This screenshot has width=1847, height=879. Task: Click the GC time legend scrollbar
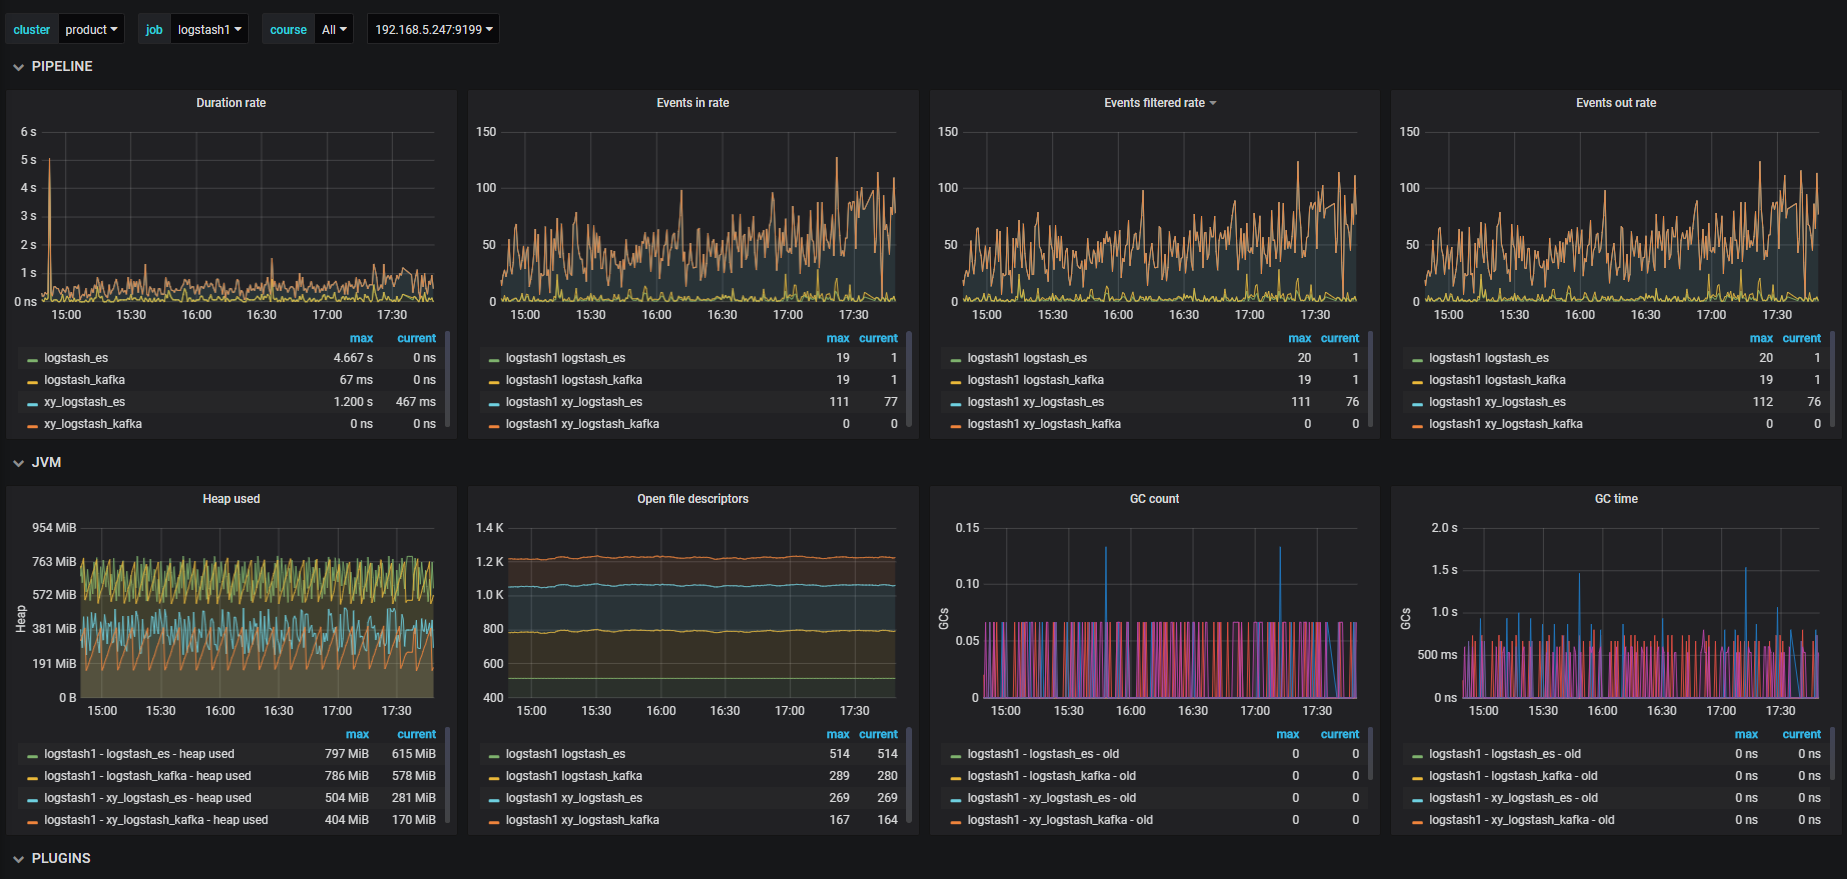[x=1833, y=755]
